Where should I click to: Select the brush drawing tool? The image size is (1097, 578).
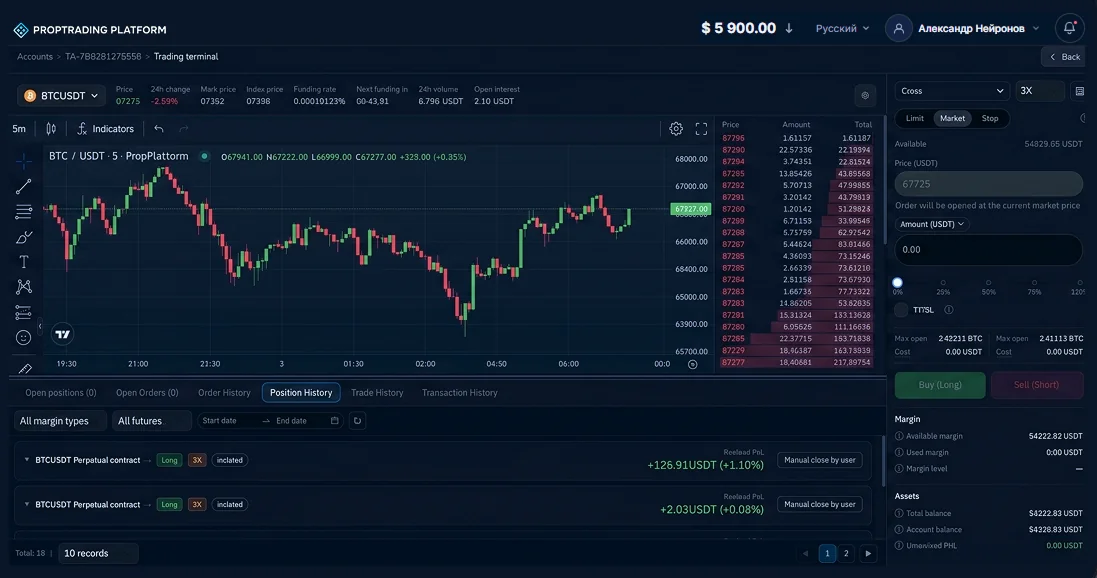pyautogui.click(x=24, y=237)
